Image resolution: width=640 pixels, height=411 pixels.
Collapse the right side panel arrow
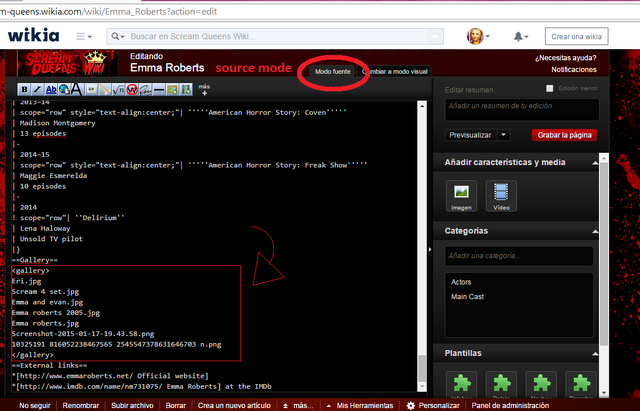(x=430, y=249)
